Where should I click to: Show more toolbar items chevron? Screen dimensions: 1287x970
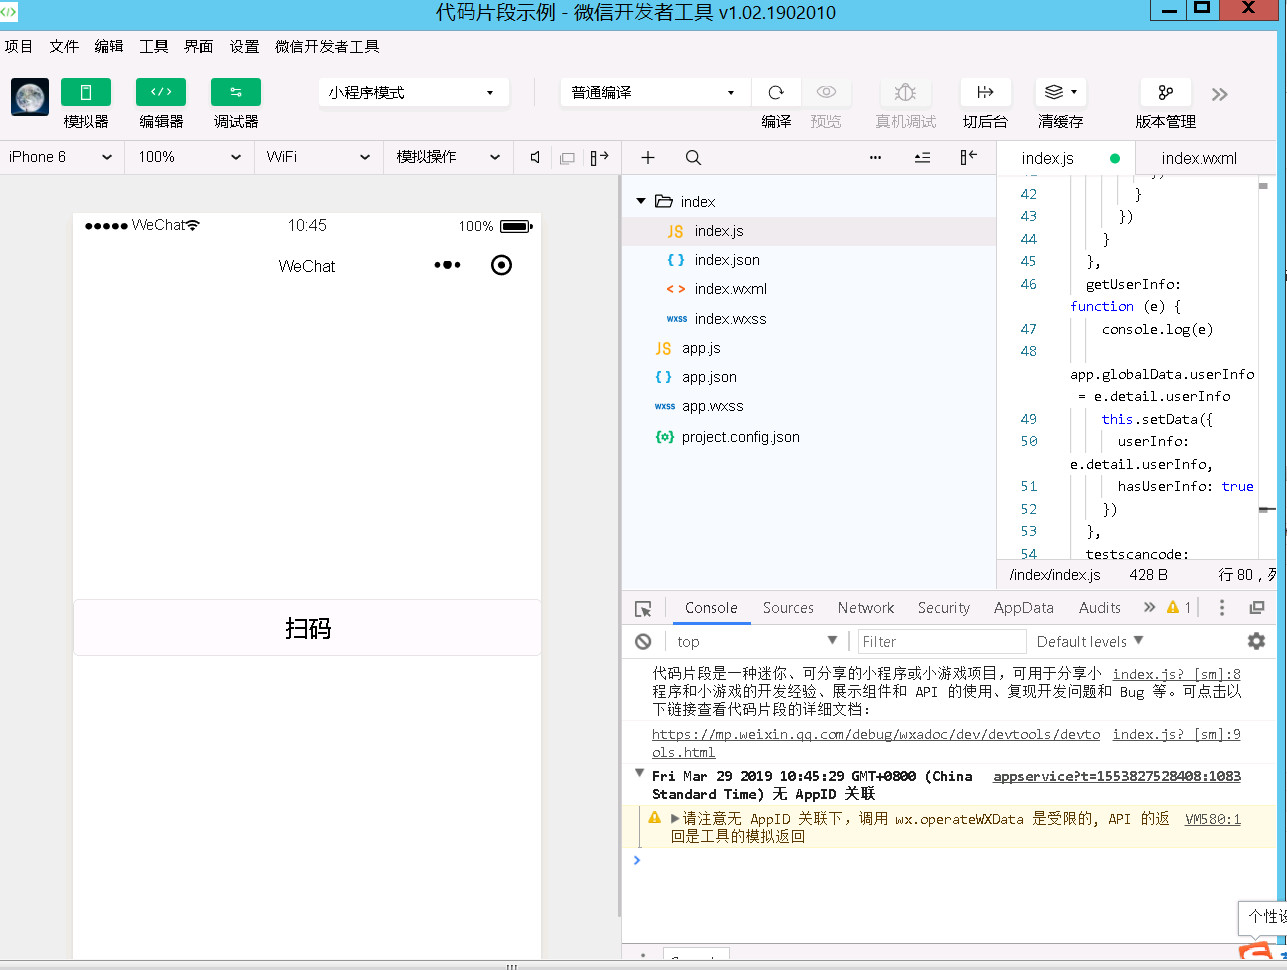[1219, 95]
